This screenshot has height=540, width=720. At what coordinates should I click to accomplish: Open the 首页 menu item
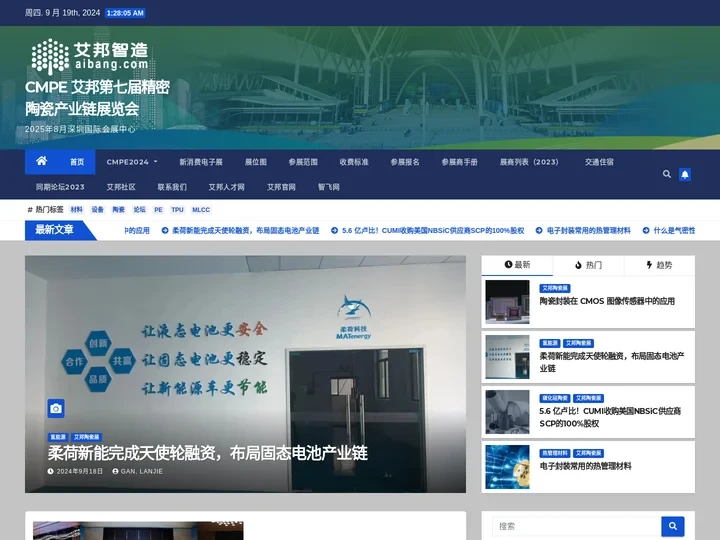[77, 162]
